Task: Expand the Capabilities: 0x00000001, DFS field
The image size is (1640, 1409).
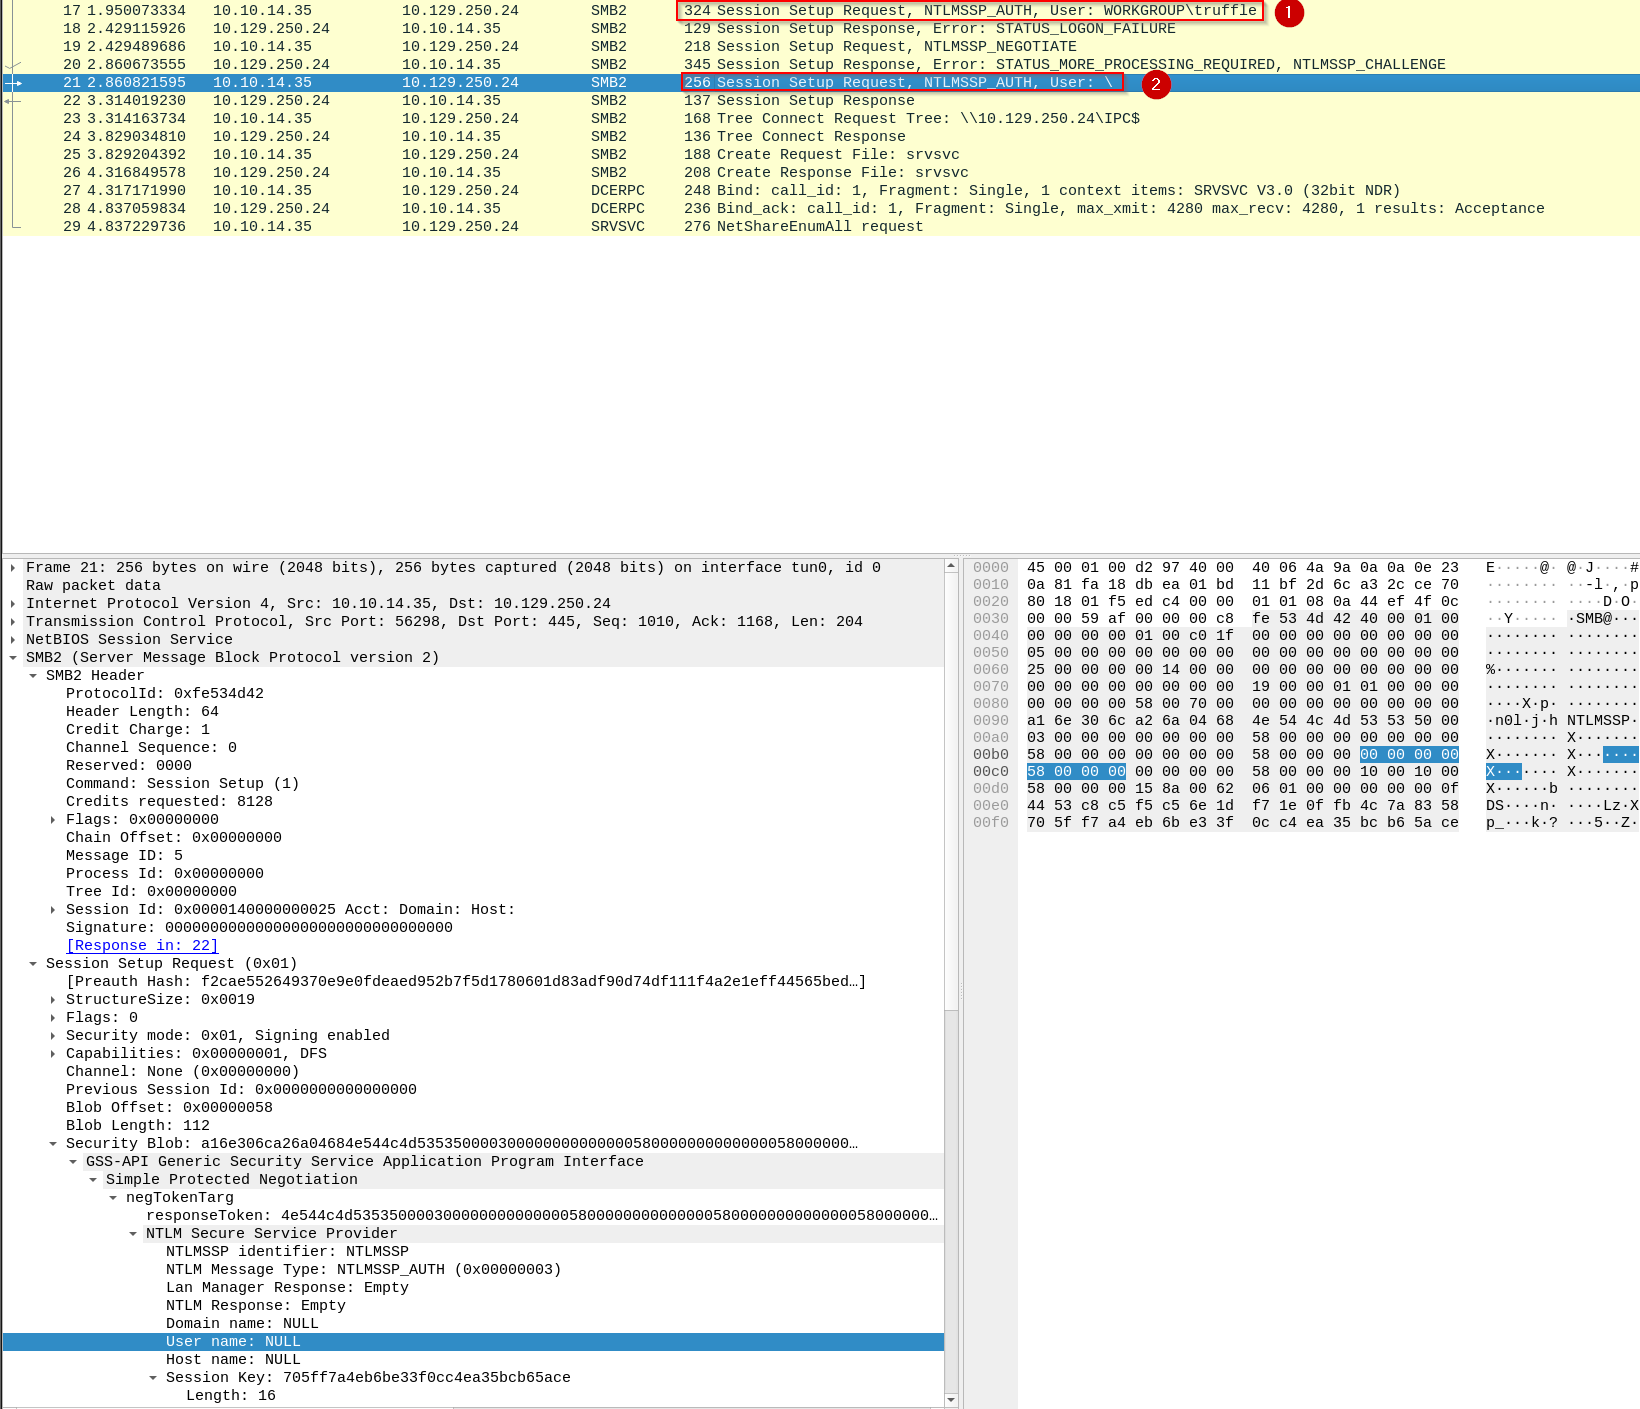Action: (52, 1053)
